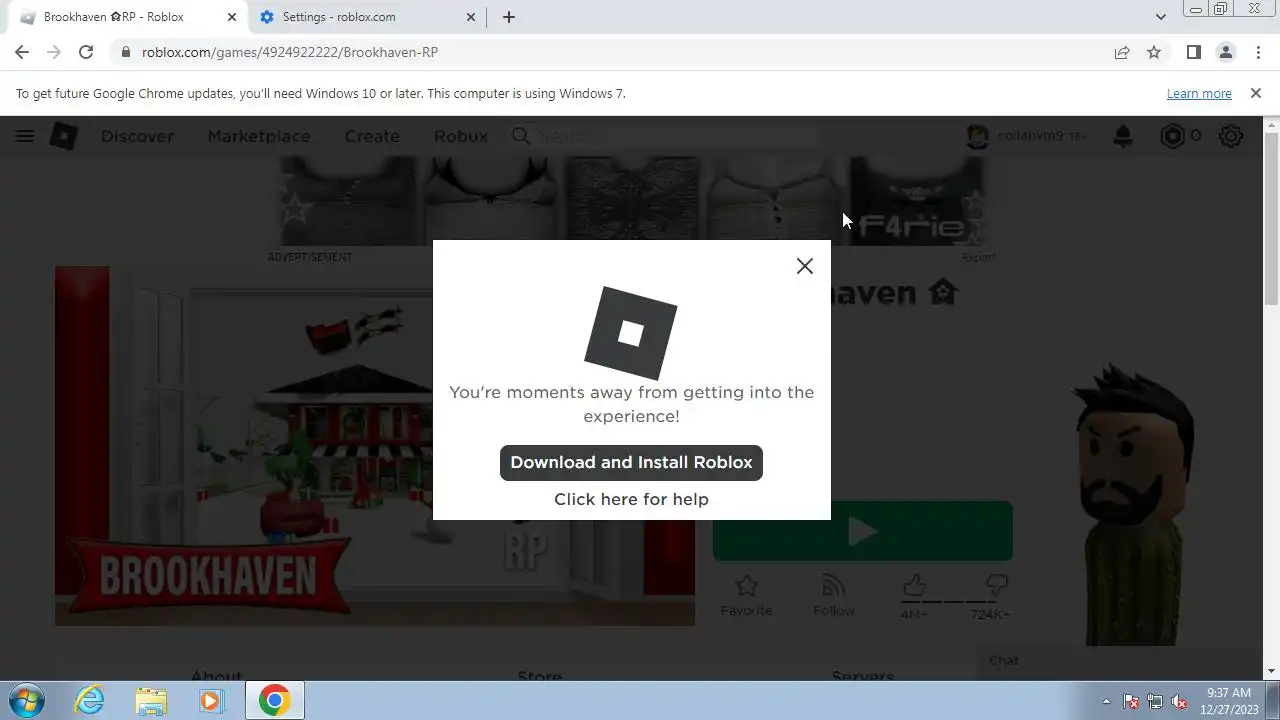The width and height of the screenshot is (1280, 720).
Task: Show hidden tray icons arrow
Action: tap(1106, 701)
